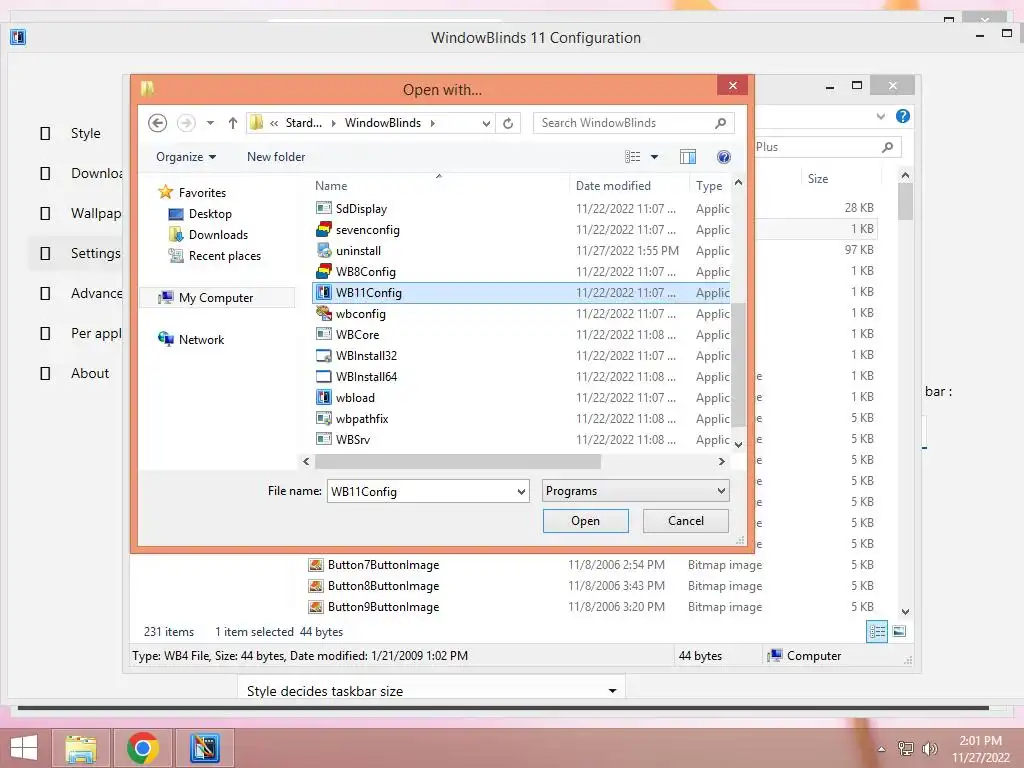Select the uninstall application
The width and height of the screenshot is (1024, 768).
[521, 251]
